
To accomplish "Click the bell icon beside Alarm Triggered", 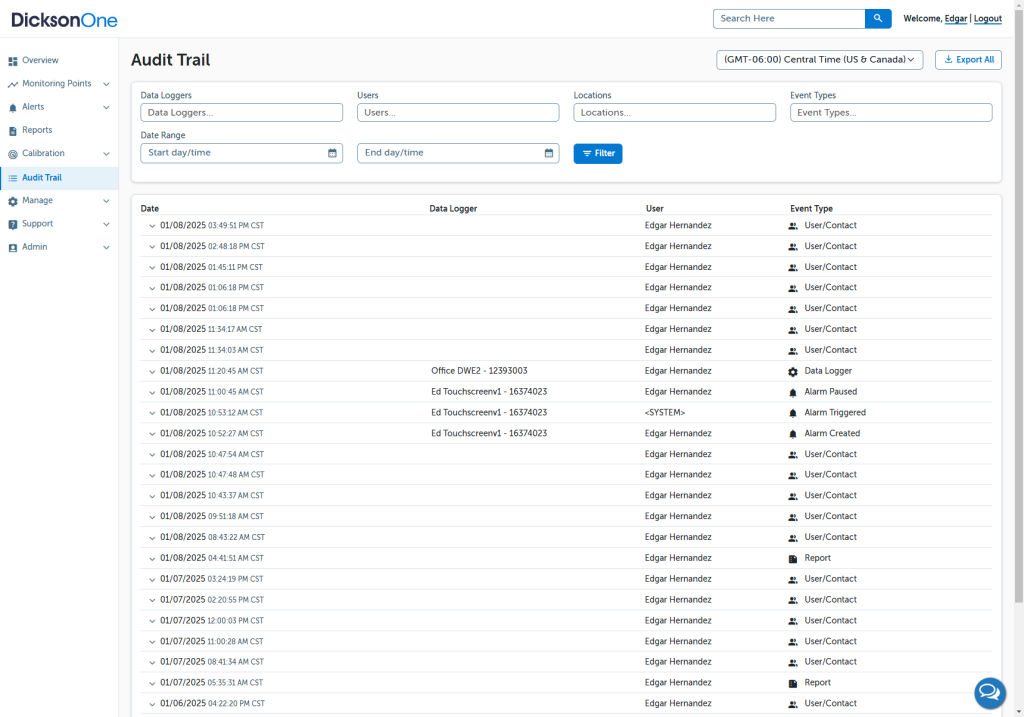I will point(793,413).
